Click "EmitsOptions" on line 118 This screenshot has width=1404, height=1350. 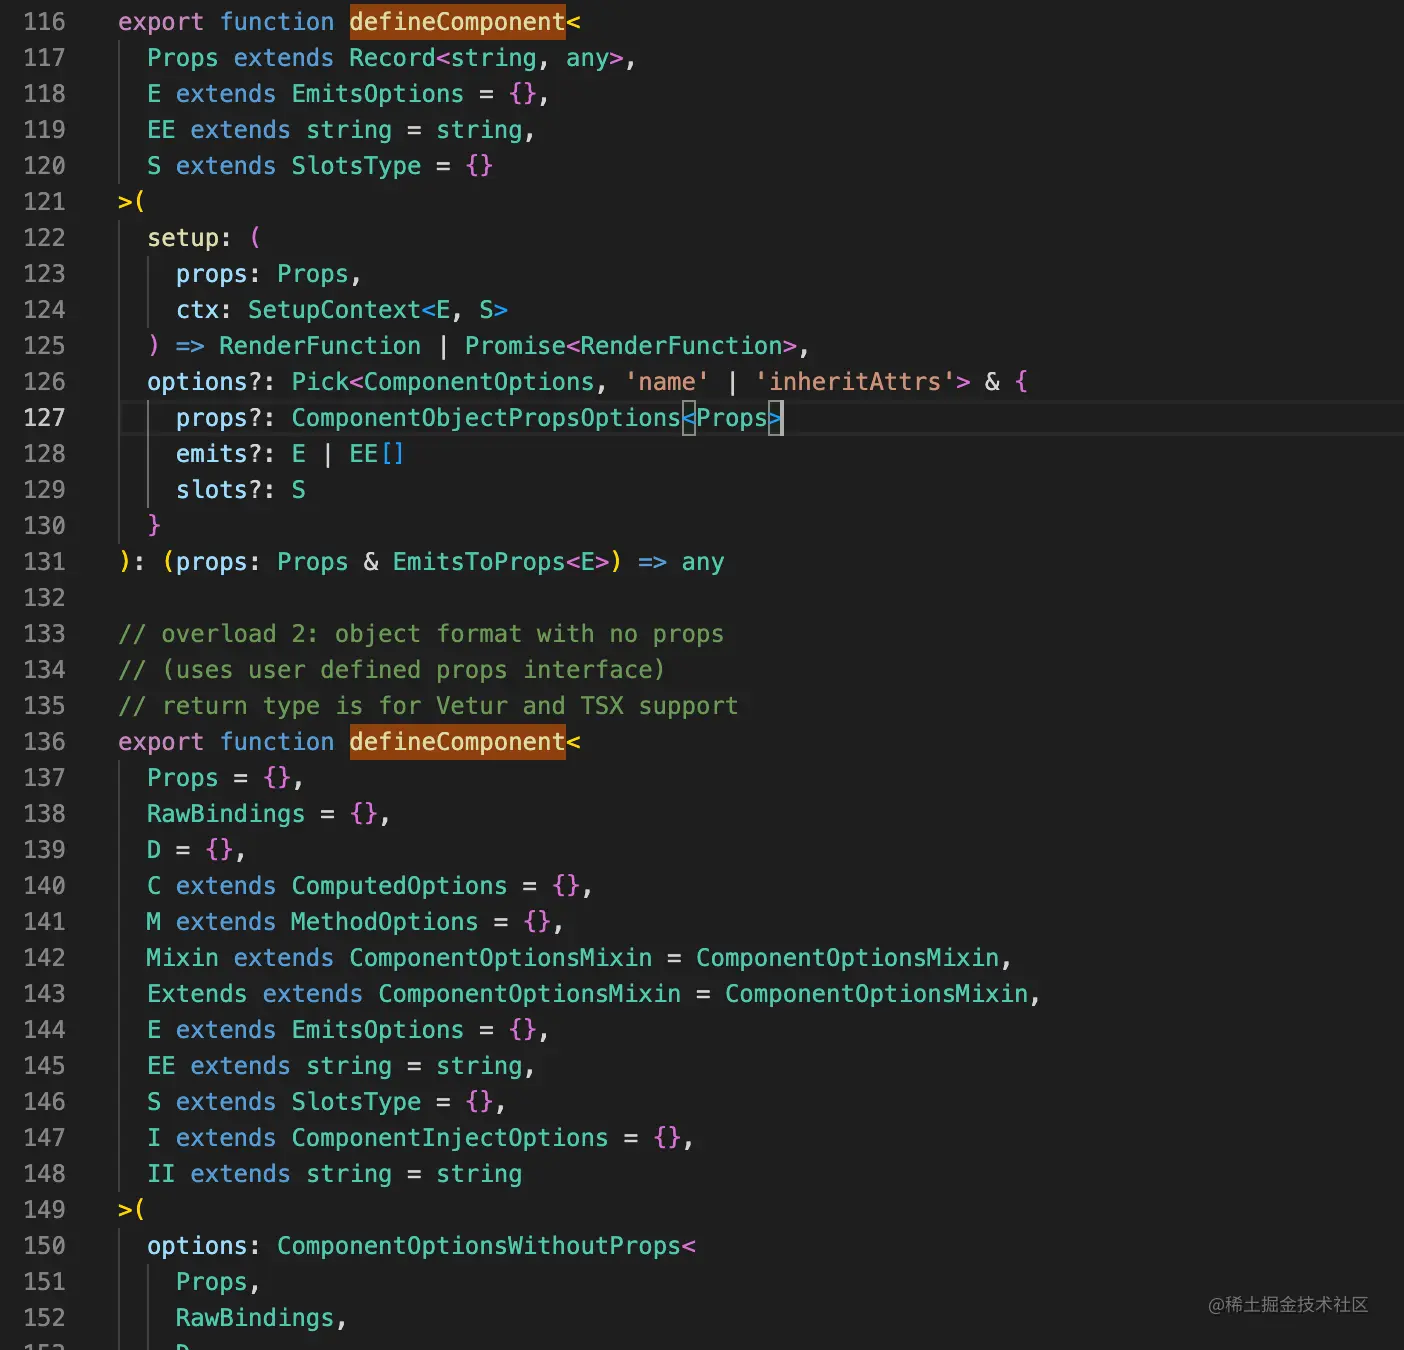[377, 94]
